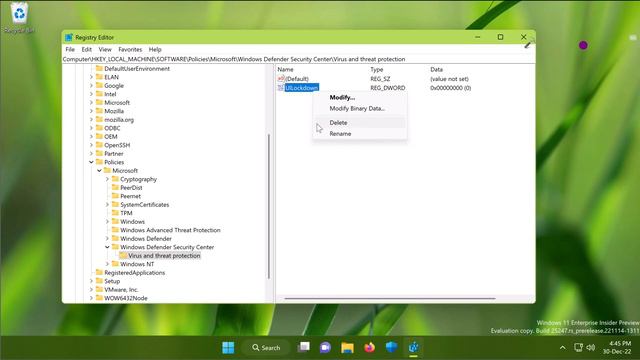Click the Policies folder icon

point(99,162)
